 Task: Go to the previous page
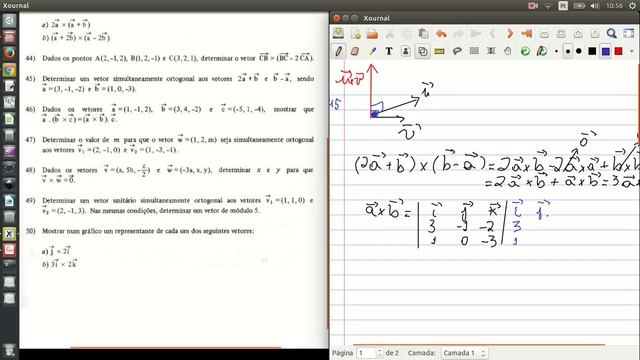tap(493, 33)
